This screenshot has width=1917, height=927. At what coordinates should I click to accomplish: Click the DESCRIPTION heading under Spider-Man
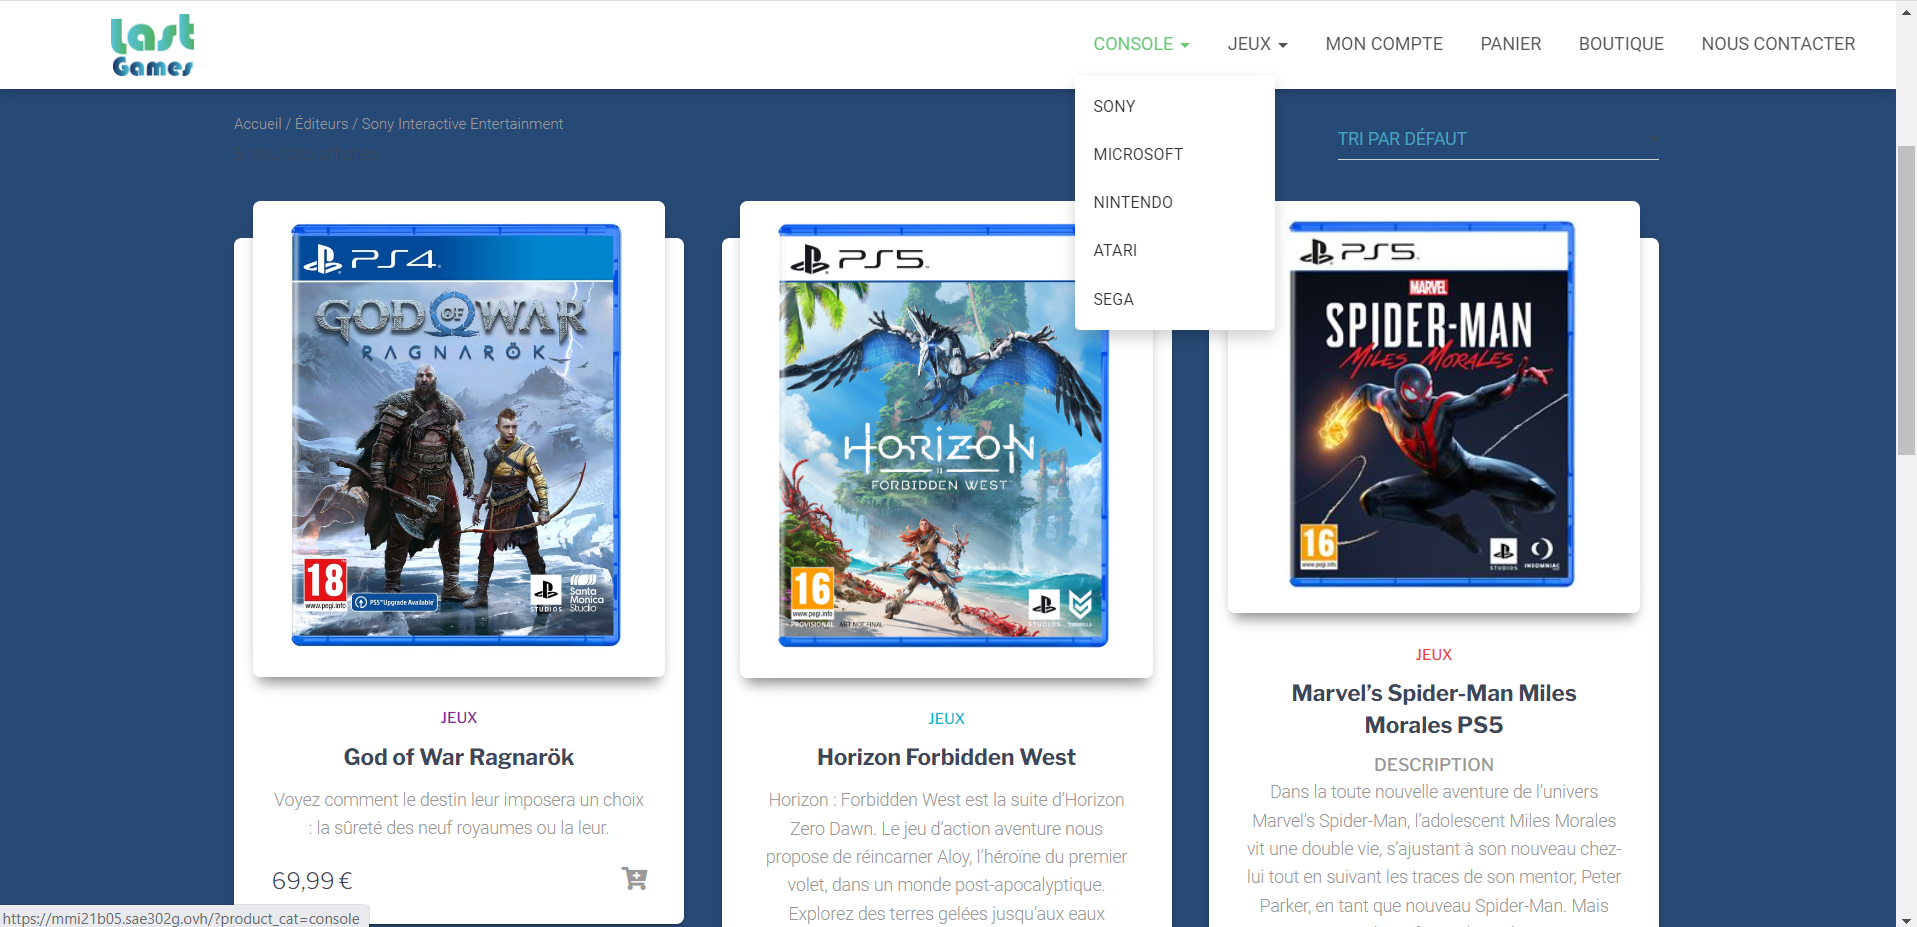1434,765
